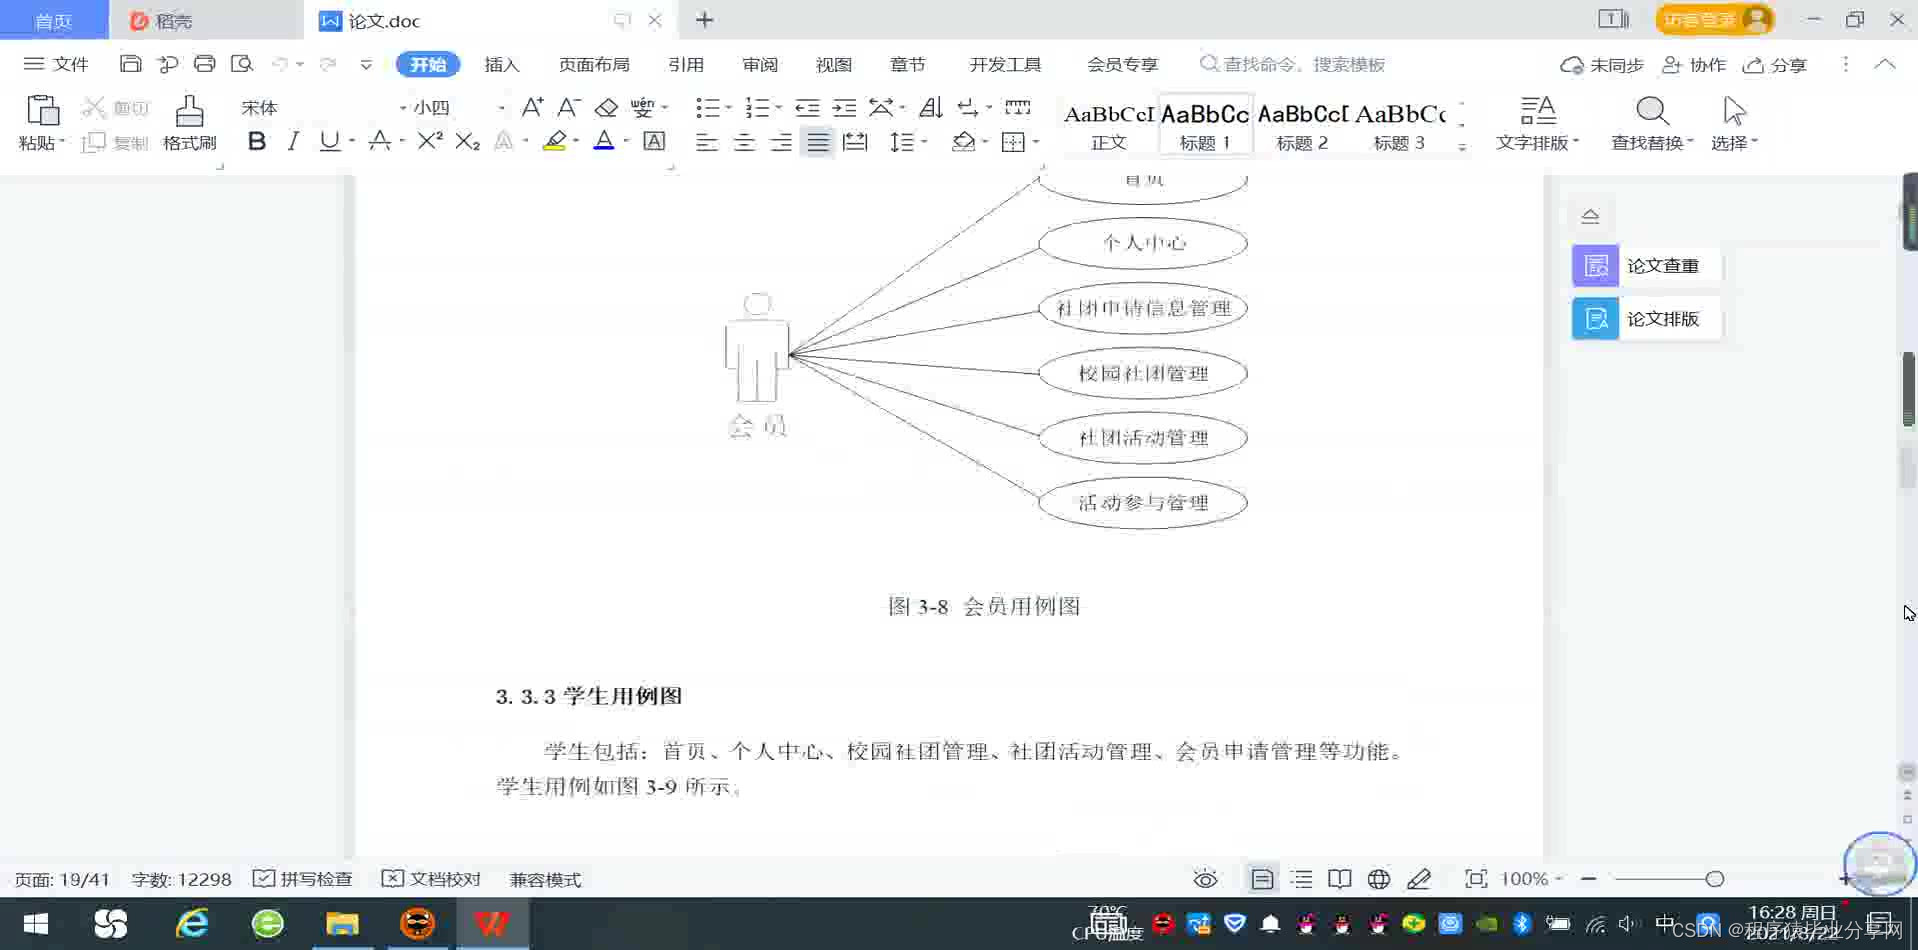Toggle Superscript X² formatting
The image size is (1918, 950).
point(430,141)
